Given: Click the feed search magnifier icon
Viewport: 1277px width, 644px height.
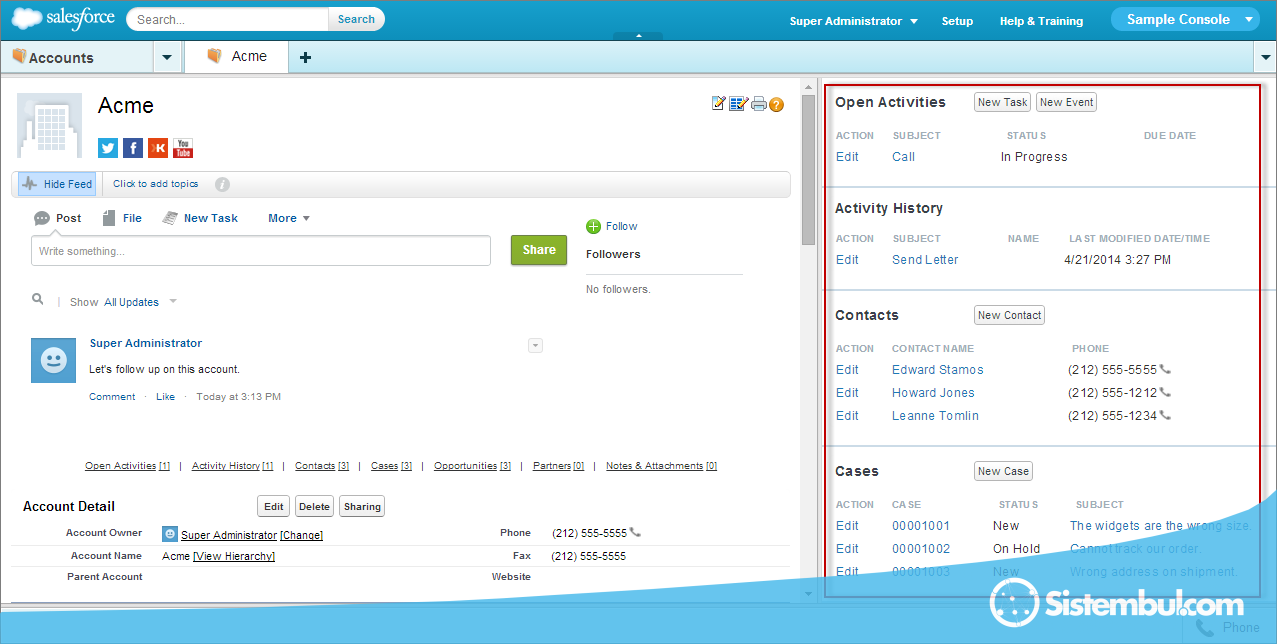Looking at the screenshot, I should [38, 299].
